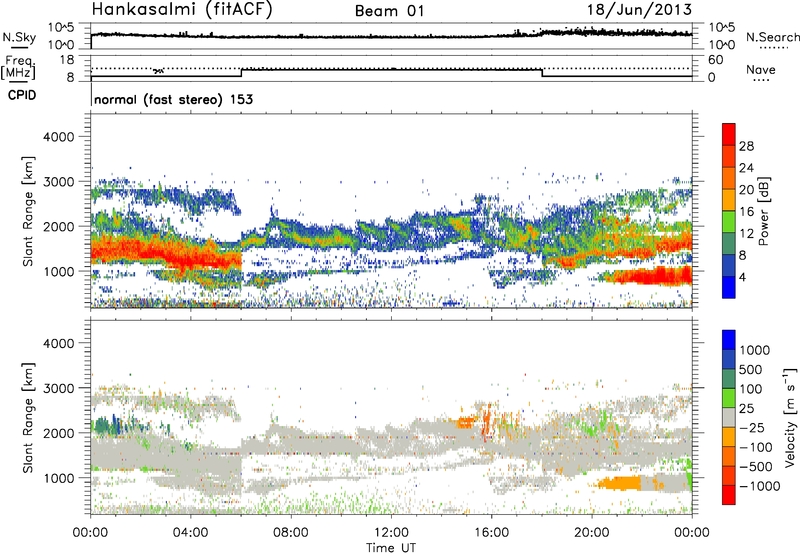Pick the red bottom segment of the velocity colorbar
Image resolution: width=800 pixels, height=554 pixels.
(x=729, y=495)
